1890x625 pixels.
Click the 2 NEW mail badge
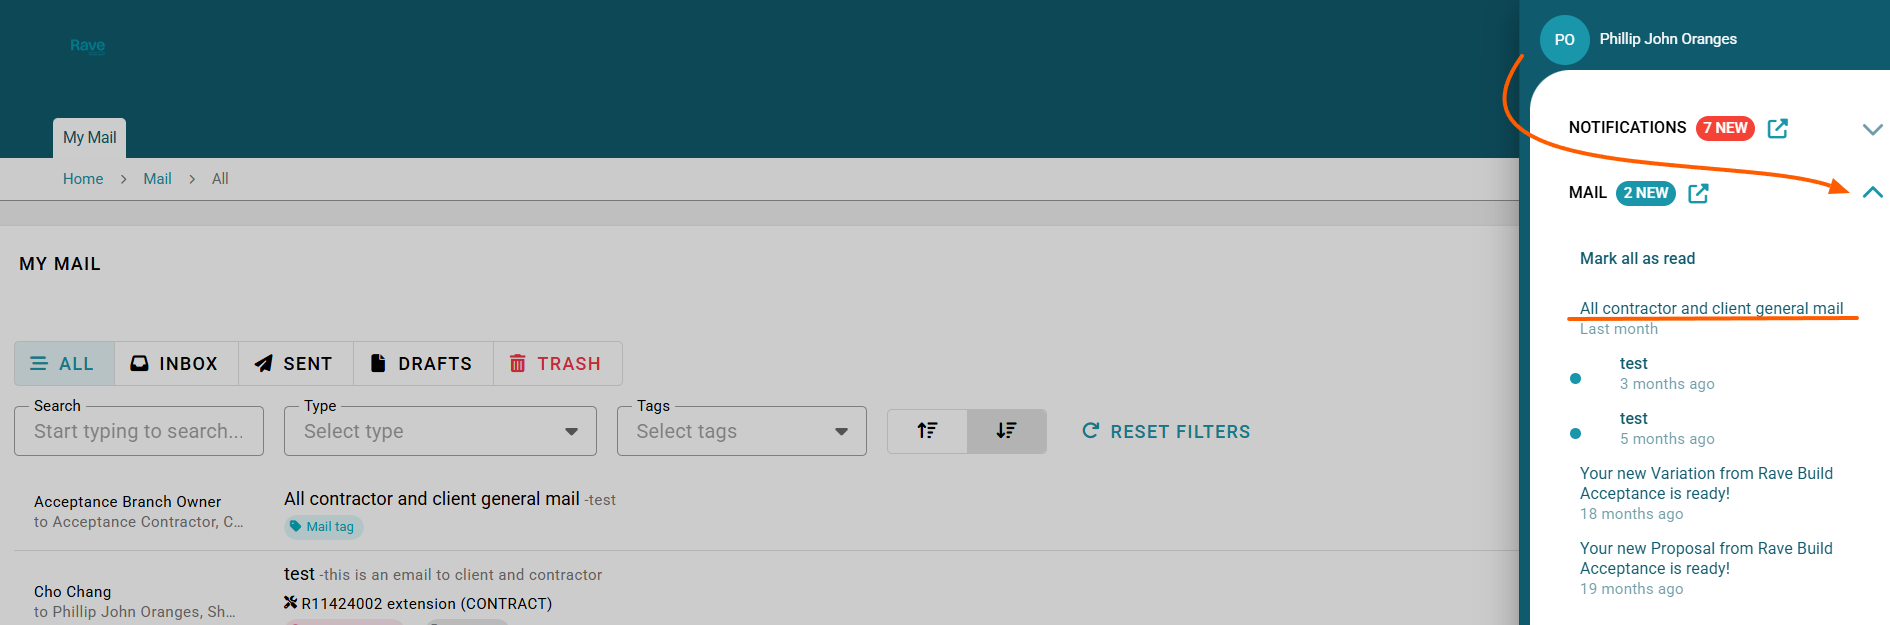1645,193
